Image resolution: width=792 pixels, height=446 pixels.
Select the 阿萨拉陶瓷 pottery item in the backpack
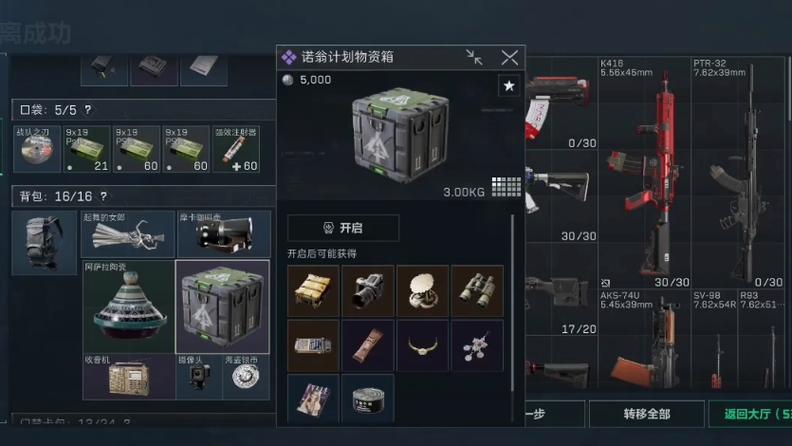[x=128, y=306]
